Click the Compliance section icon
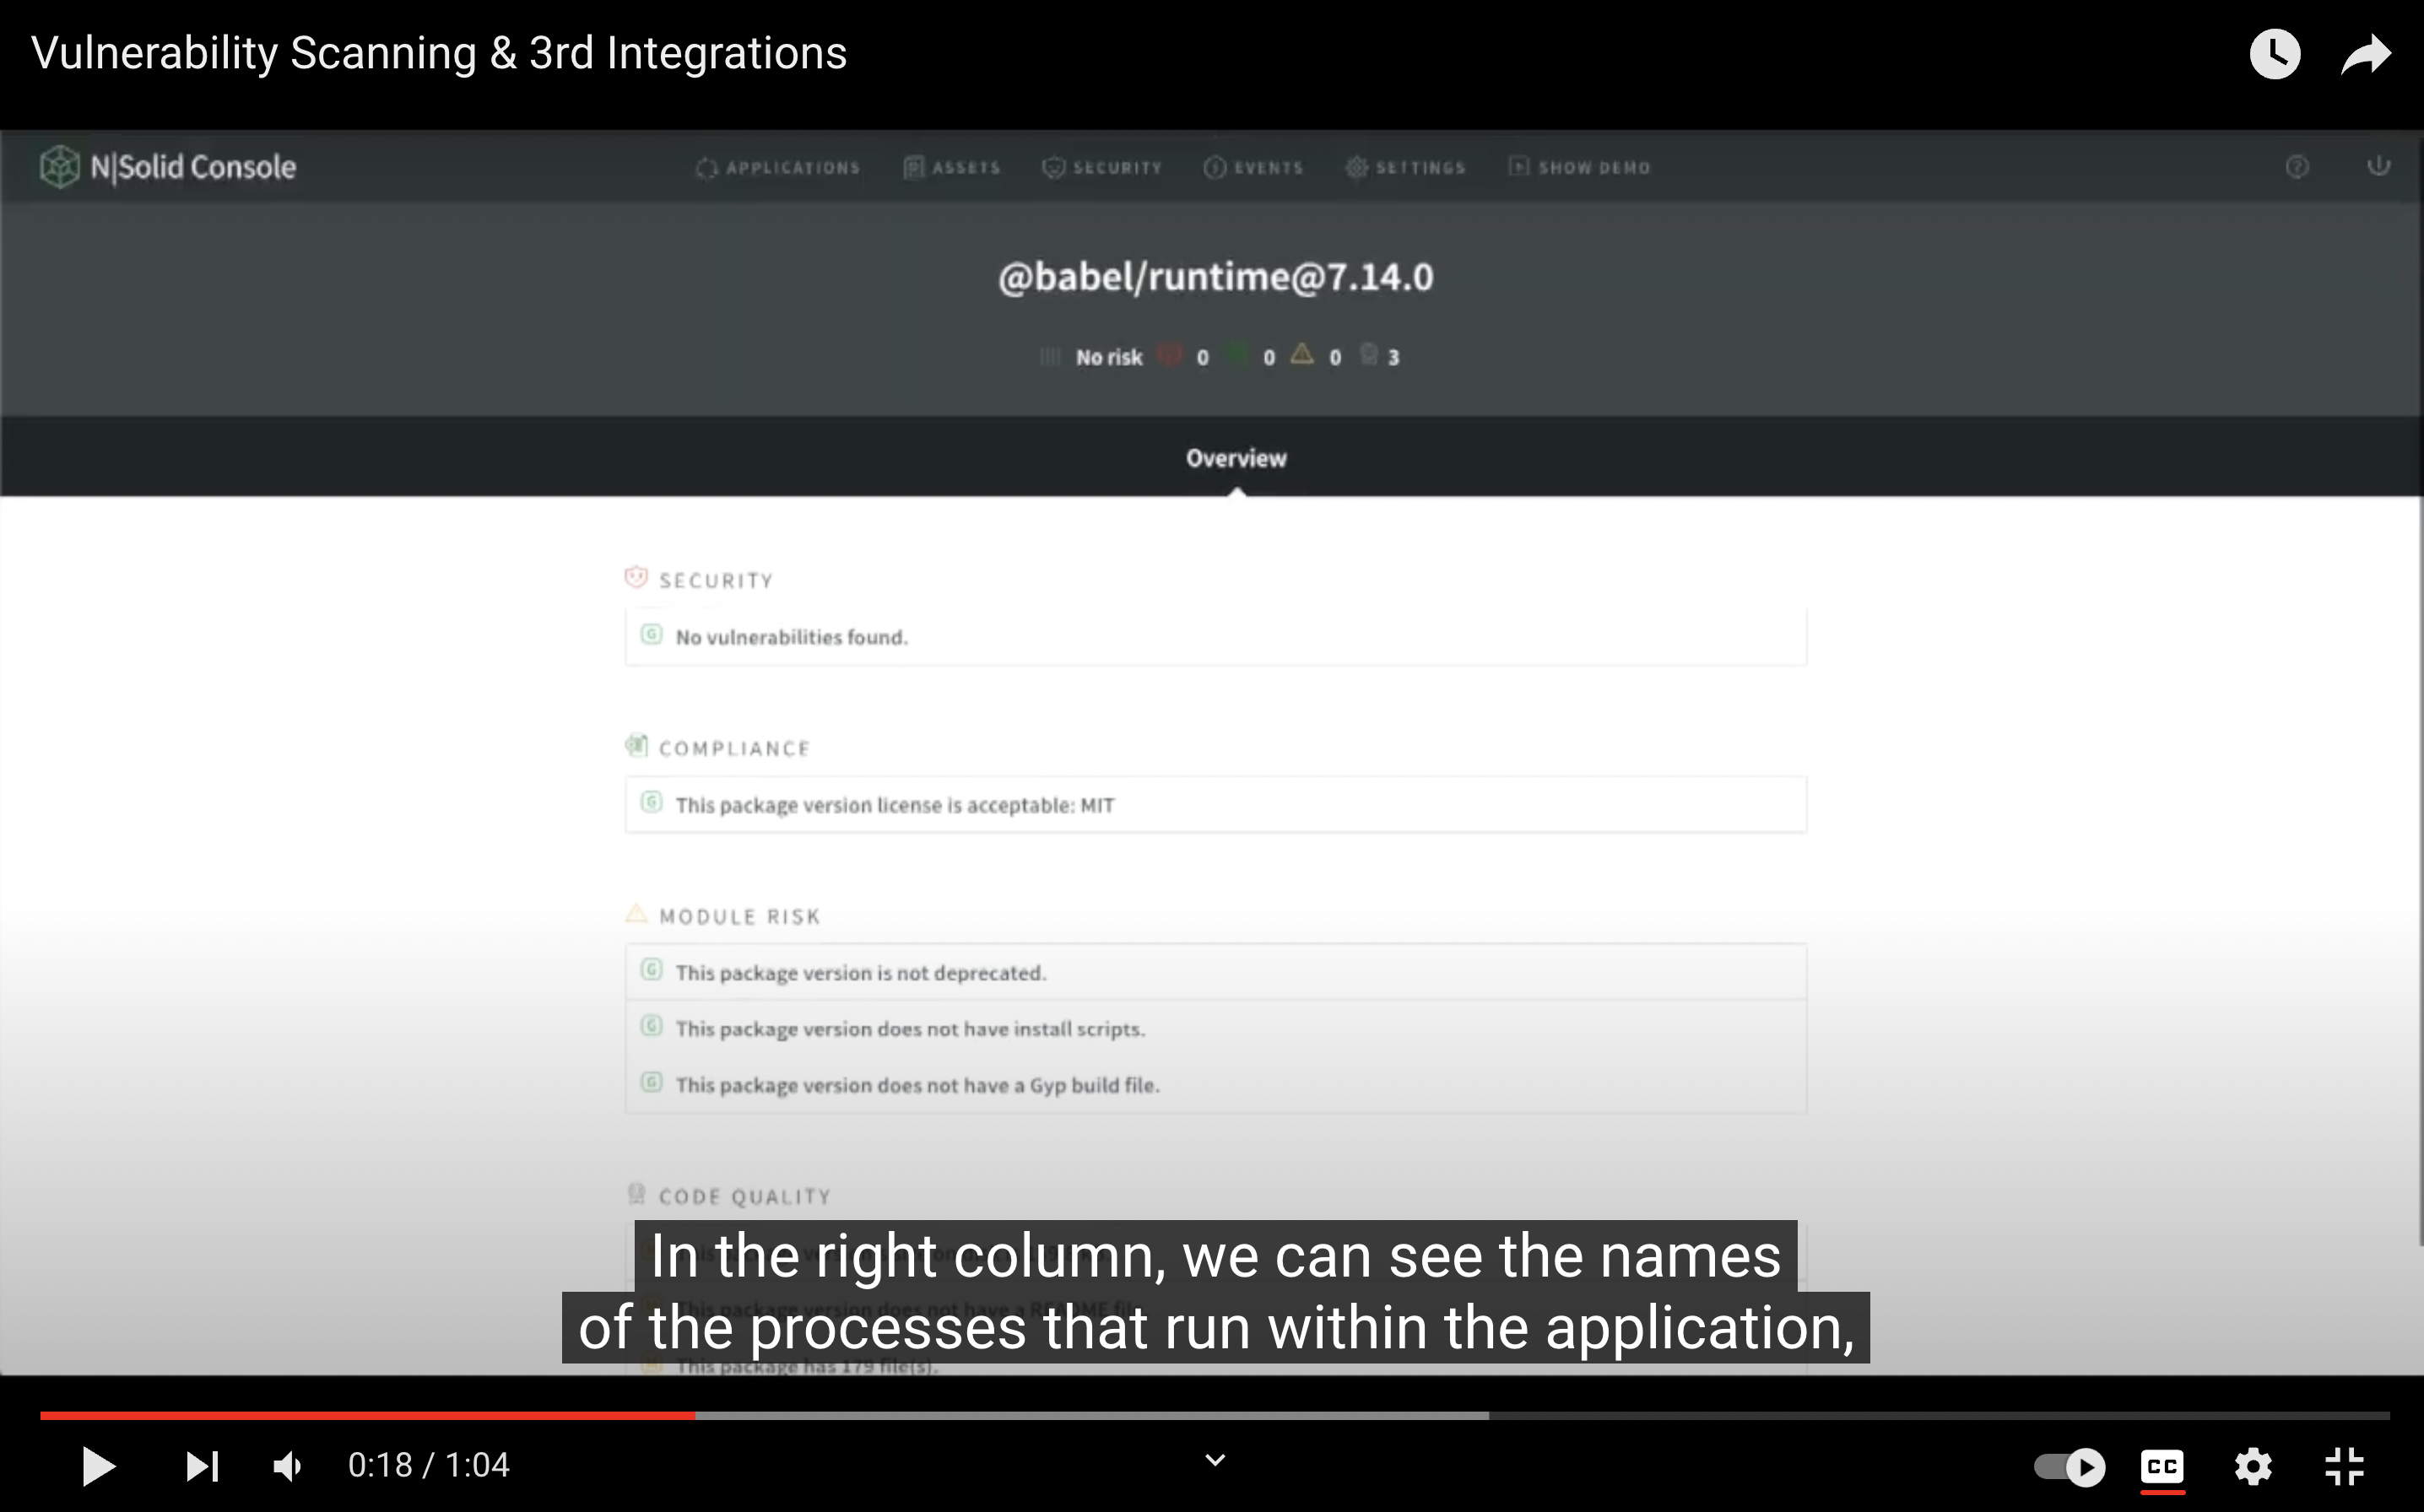This screenshot has width=2424, height=1512. pos(636,745)
